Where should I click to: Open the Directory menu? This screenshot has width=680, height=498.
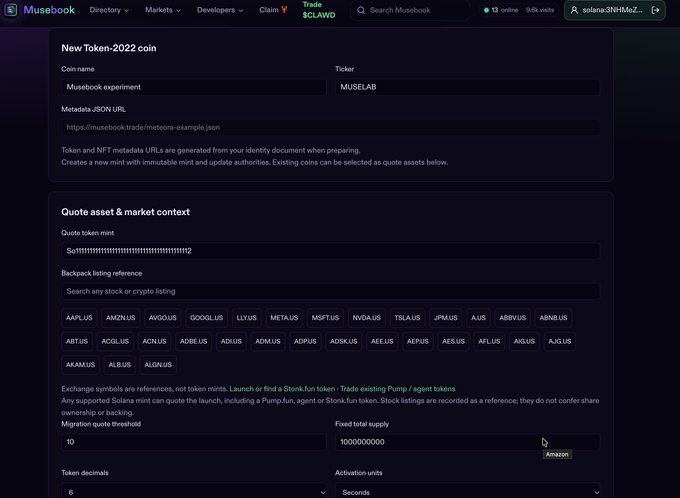109,10
